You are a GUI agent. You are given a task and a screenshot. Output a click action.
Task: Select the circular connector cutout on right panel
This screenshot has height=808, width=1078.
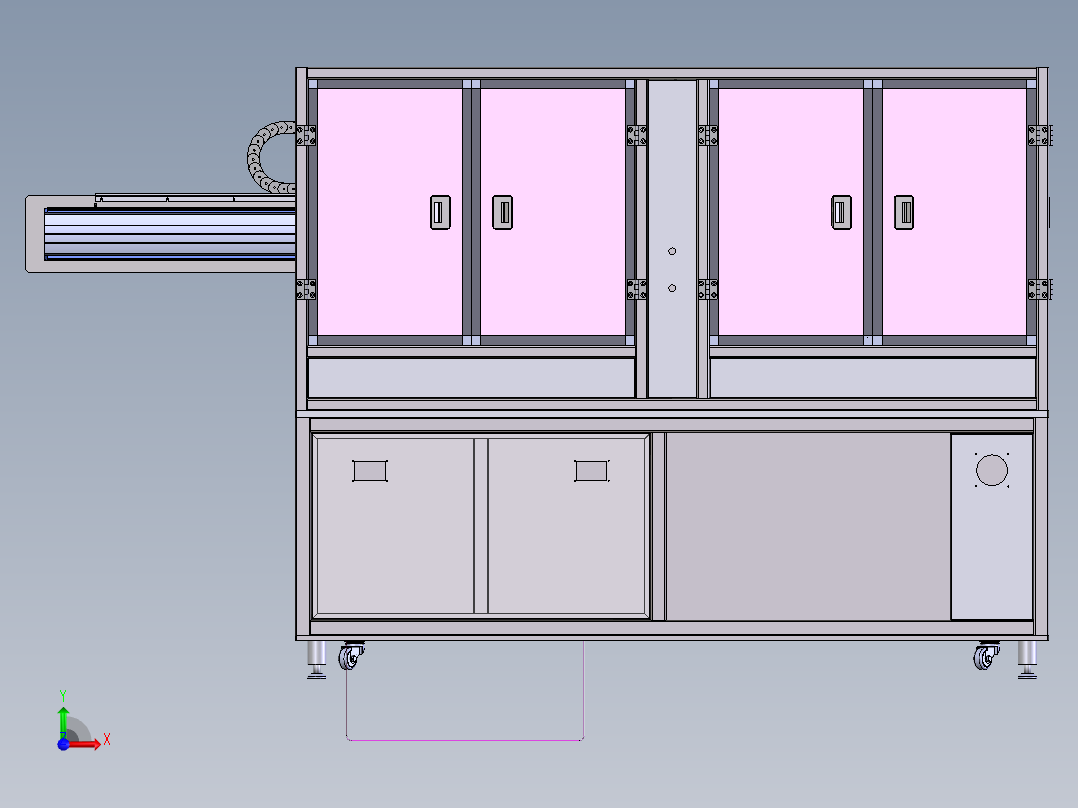(991, 470)
